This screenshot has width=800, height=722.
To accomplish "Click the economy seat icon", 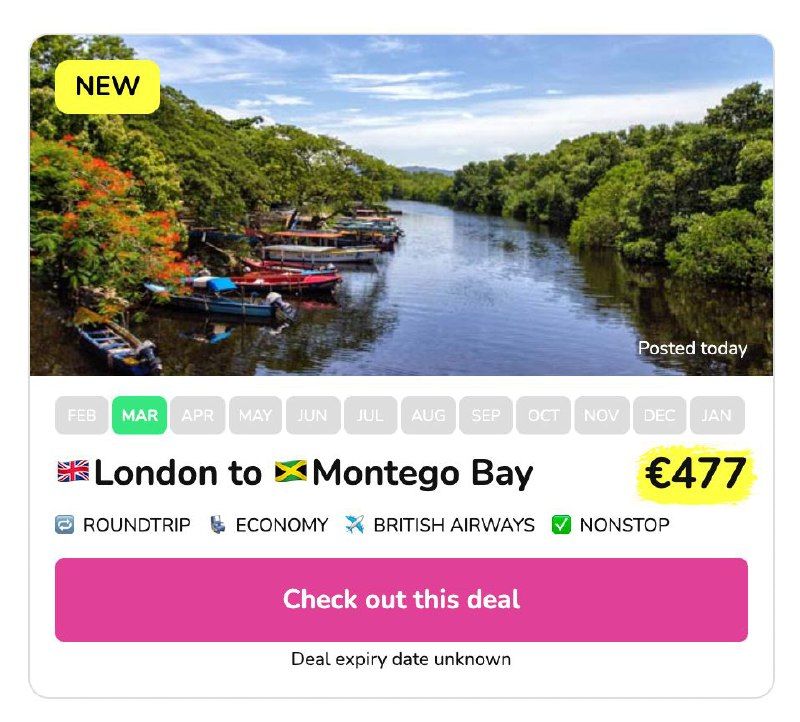I will point(218,525).
